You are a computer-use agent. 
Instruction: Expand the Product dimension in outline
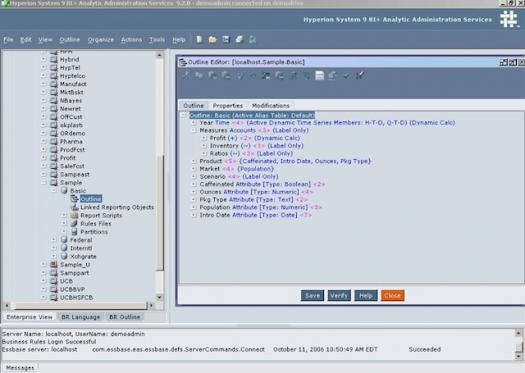[194, 161]
